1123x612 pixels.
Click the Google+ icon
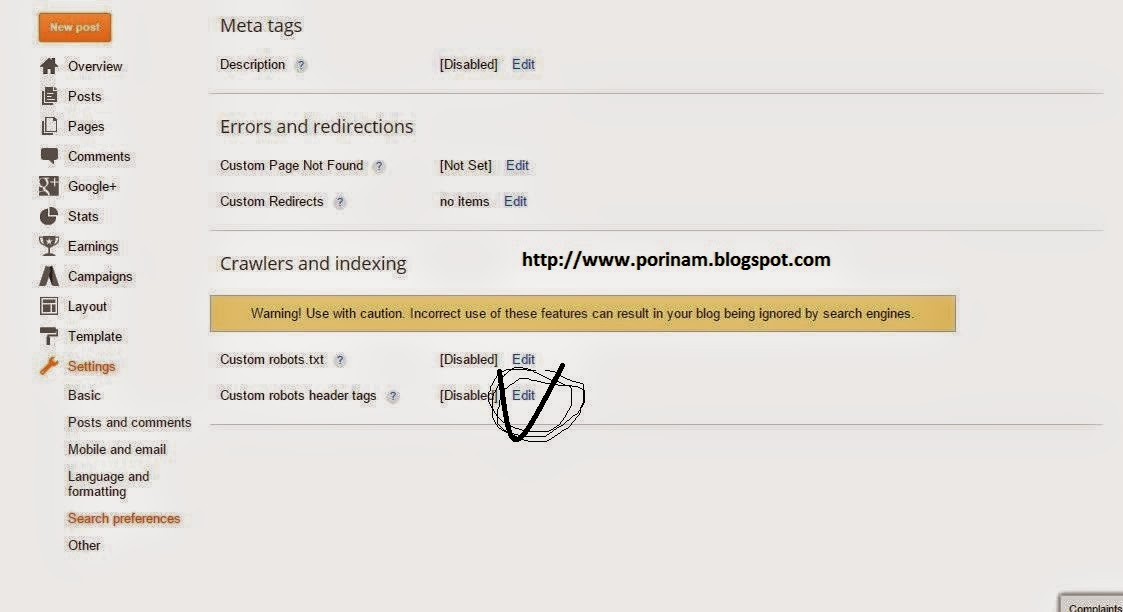(49, 186)
